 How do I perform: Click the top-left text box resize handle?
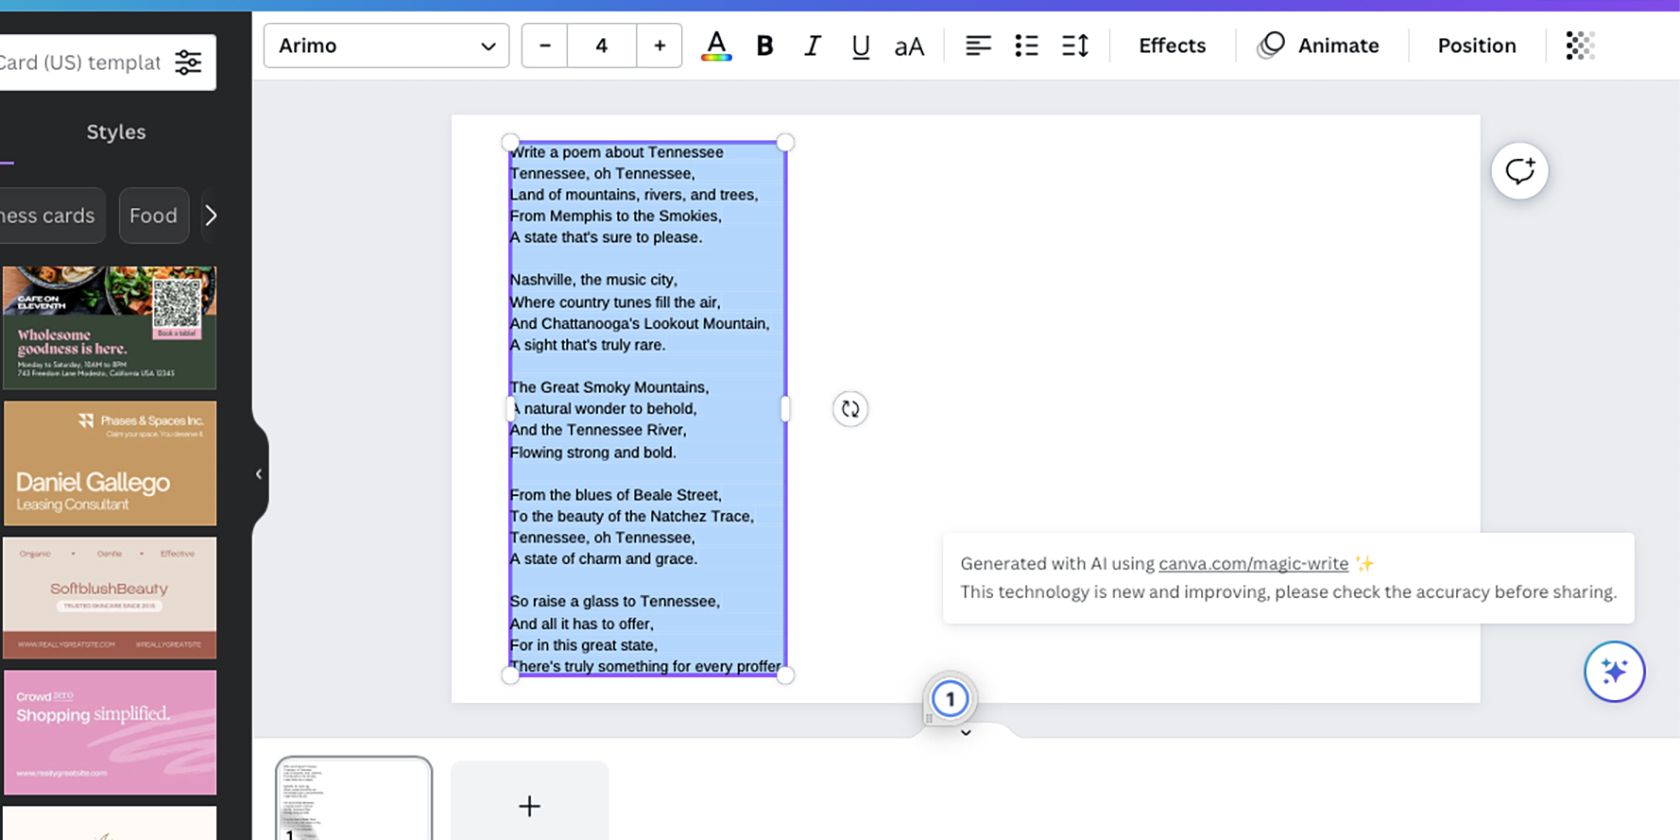click(x=510, y=143)
